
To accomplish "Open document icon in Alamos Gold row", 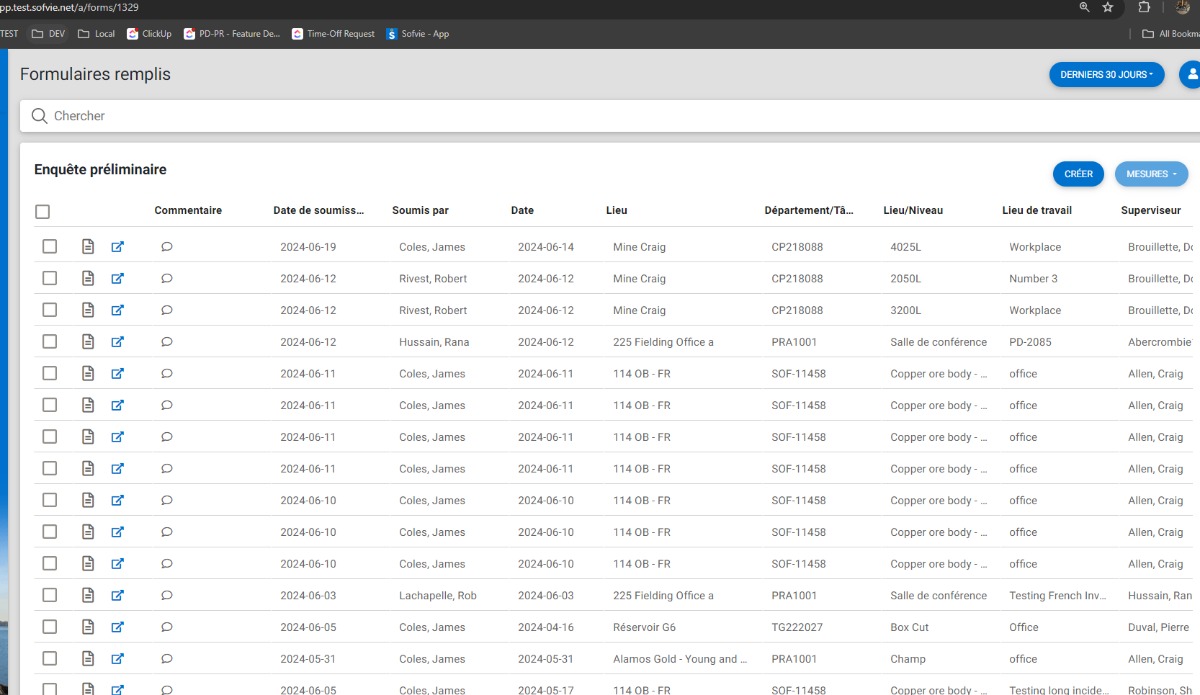I will click(88, 659).
